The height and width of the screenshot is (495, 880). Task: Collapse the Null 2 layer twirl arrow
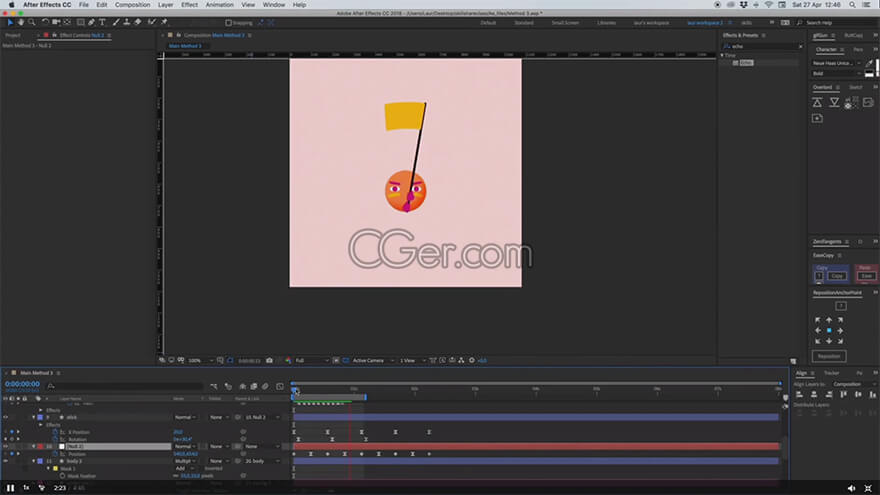[34, 447]
